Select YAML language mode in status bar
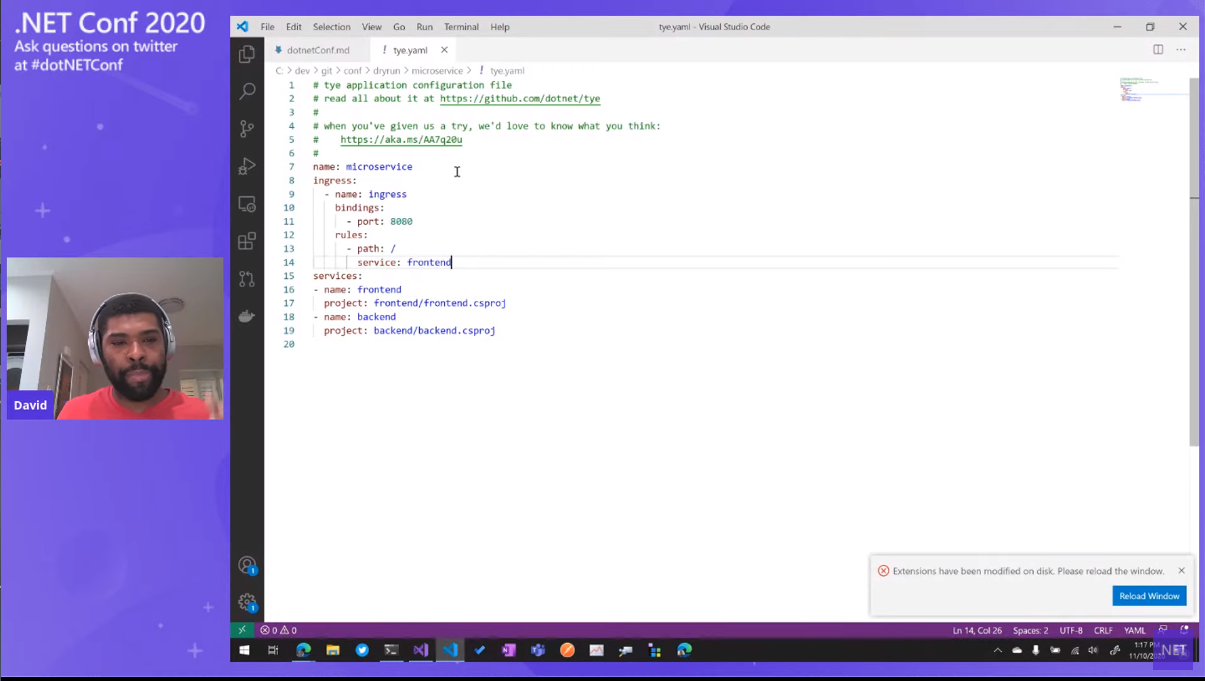Screen dimensions: 1205x681 (1134, 631)
